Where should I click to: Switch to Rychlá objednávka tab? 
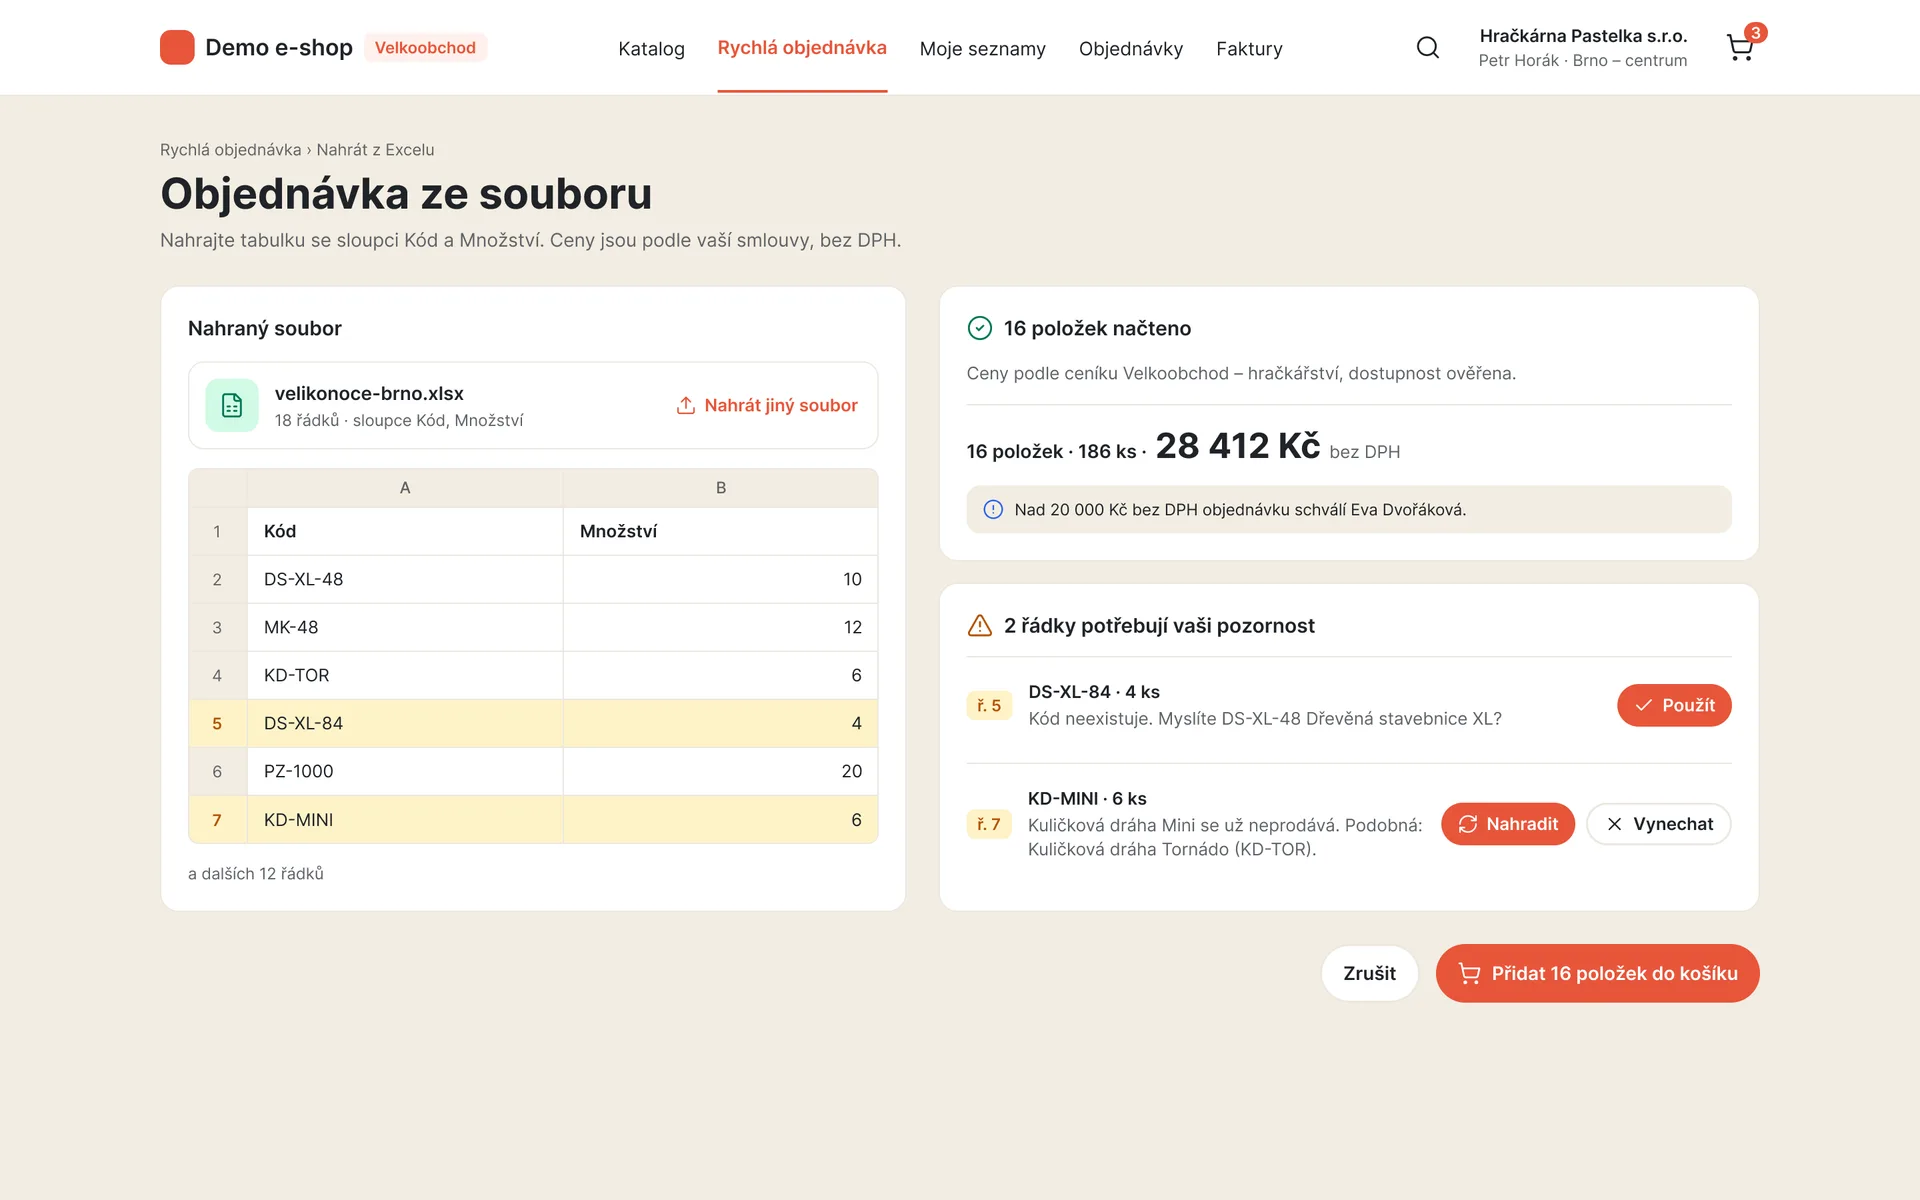(x=802, y=48)
